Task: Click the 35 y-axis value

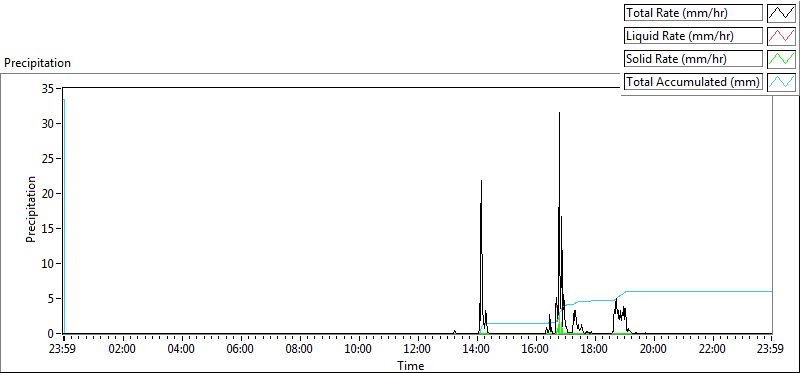Action: [x=48, y=88]
